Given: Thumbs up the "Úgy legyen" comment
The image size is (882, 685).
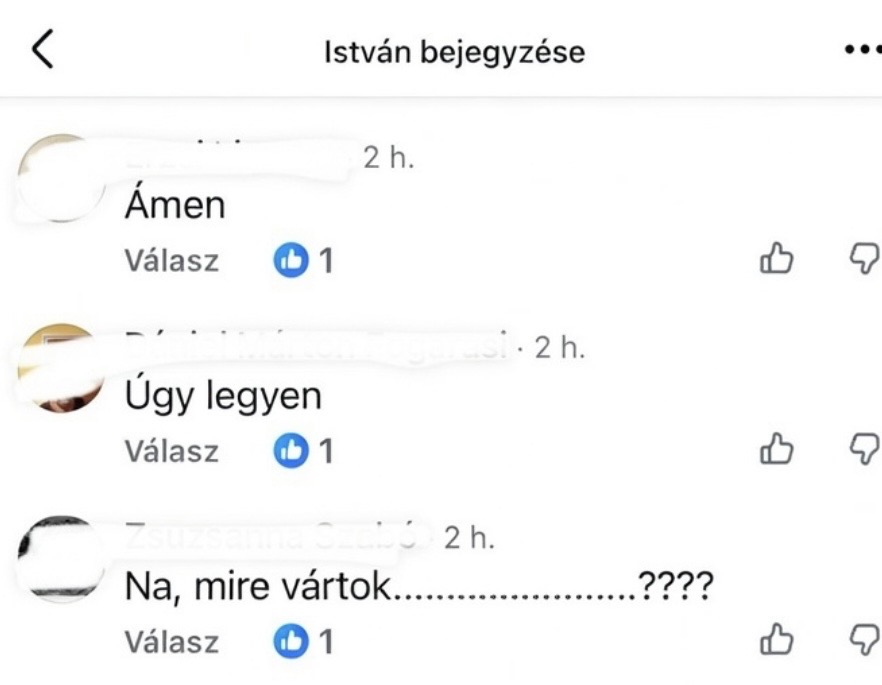Looking at the screenshot, I should (777, 450).
